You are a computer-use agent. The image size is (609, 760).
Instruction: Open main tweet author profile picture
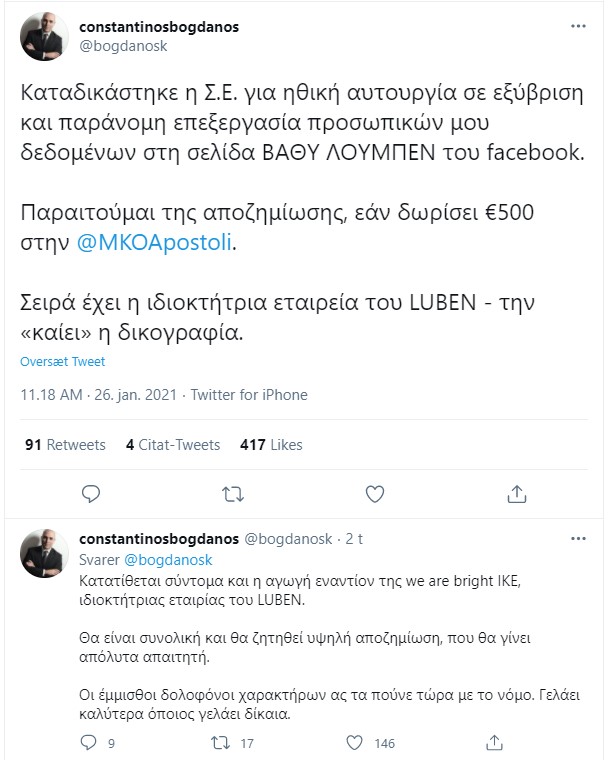point(45,38)
